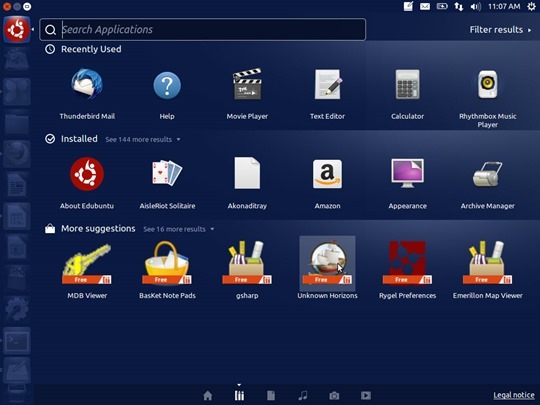Select Emerillon Map Viewer suggestion
The height and width of the screenshot is (405, 540).
488,263
